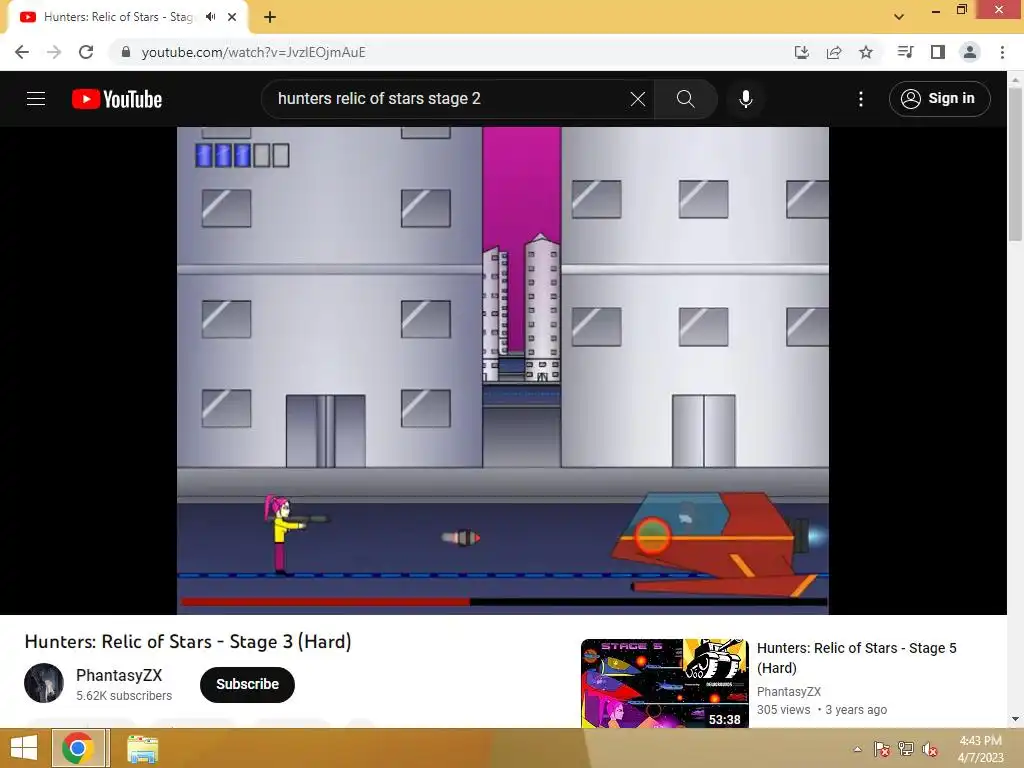Click the video title text
Image resolution: width=1024 pixels, height=768 pixels.
[x=188, y=642]
